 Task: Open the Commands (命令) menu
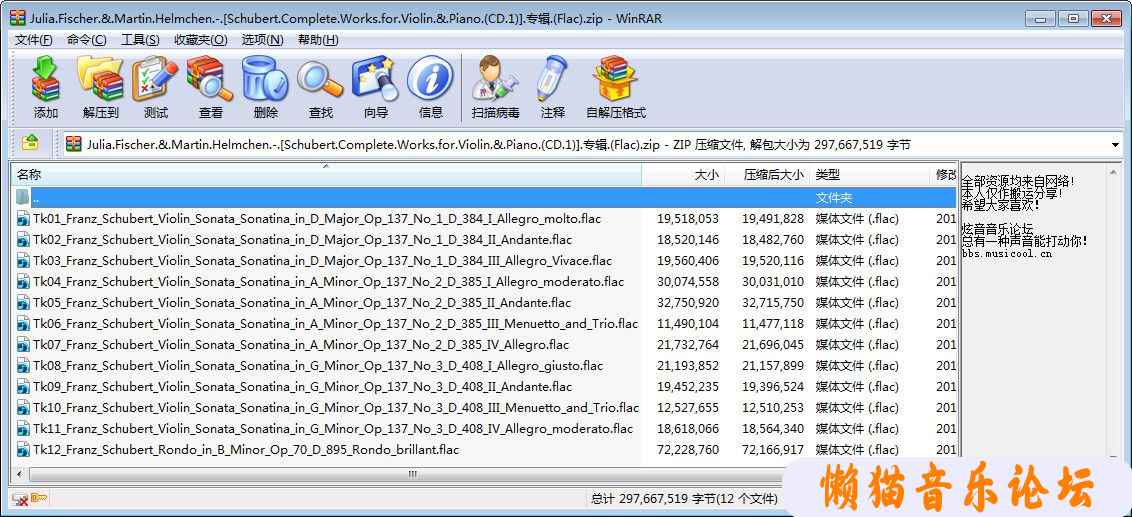click(87, 40)
